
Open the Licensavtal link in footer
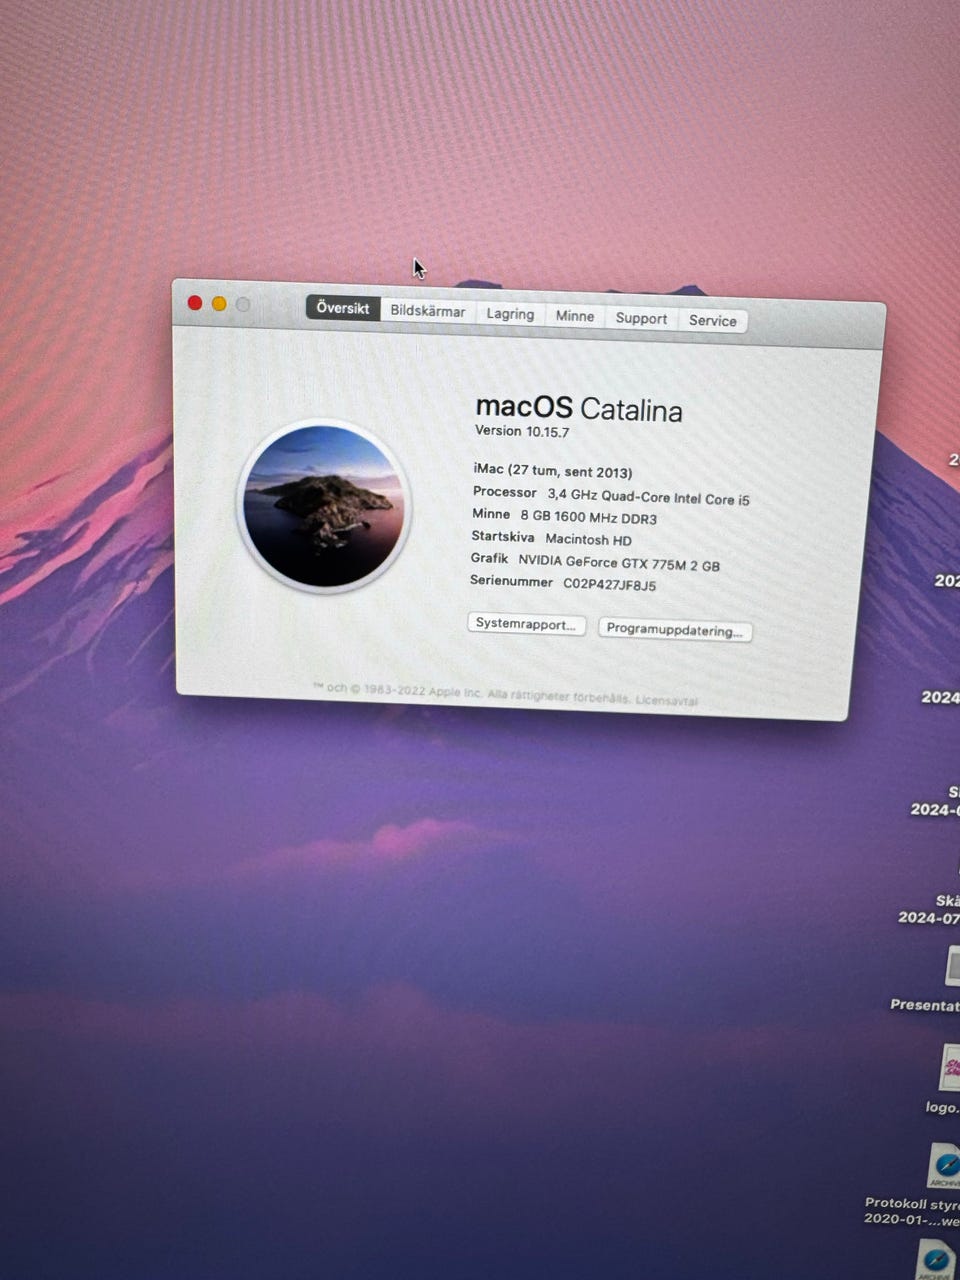click(667, 701)
